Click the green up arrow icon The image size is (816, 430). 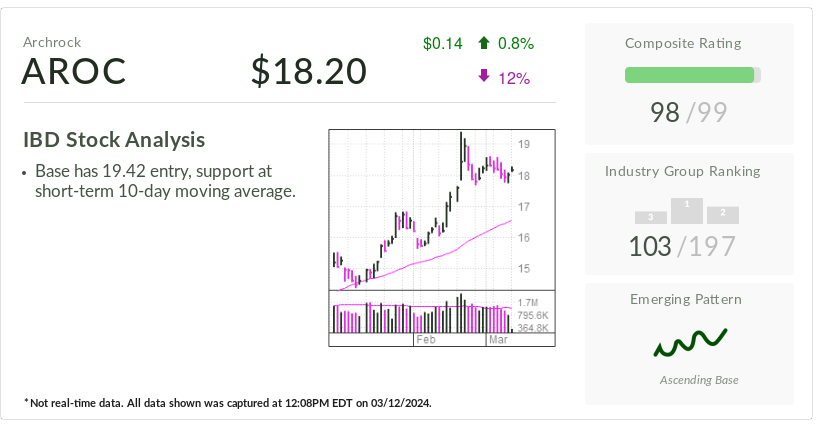point(484,43)
